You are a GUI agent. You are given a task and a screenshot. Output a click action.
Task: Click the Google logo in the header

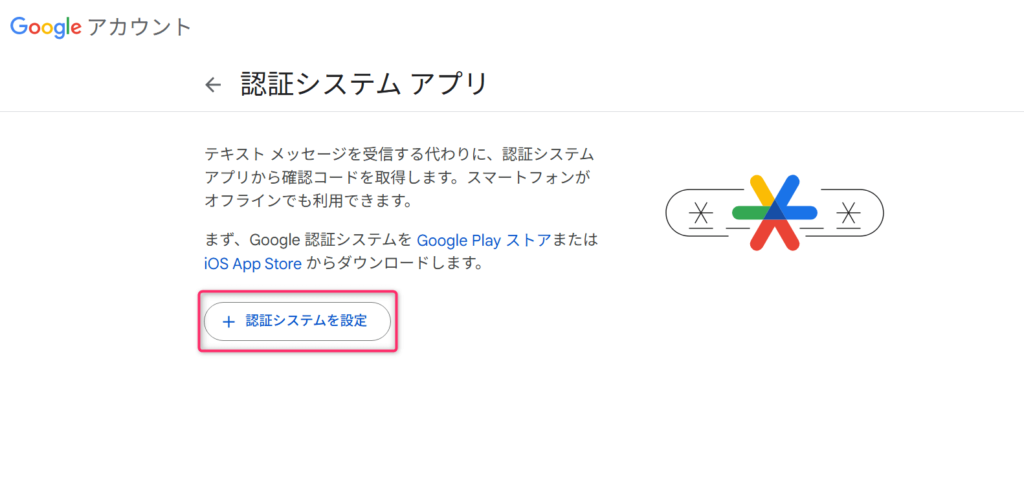point(46,27)
